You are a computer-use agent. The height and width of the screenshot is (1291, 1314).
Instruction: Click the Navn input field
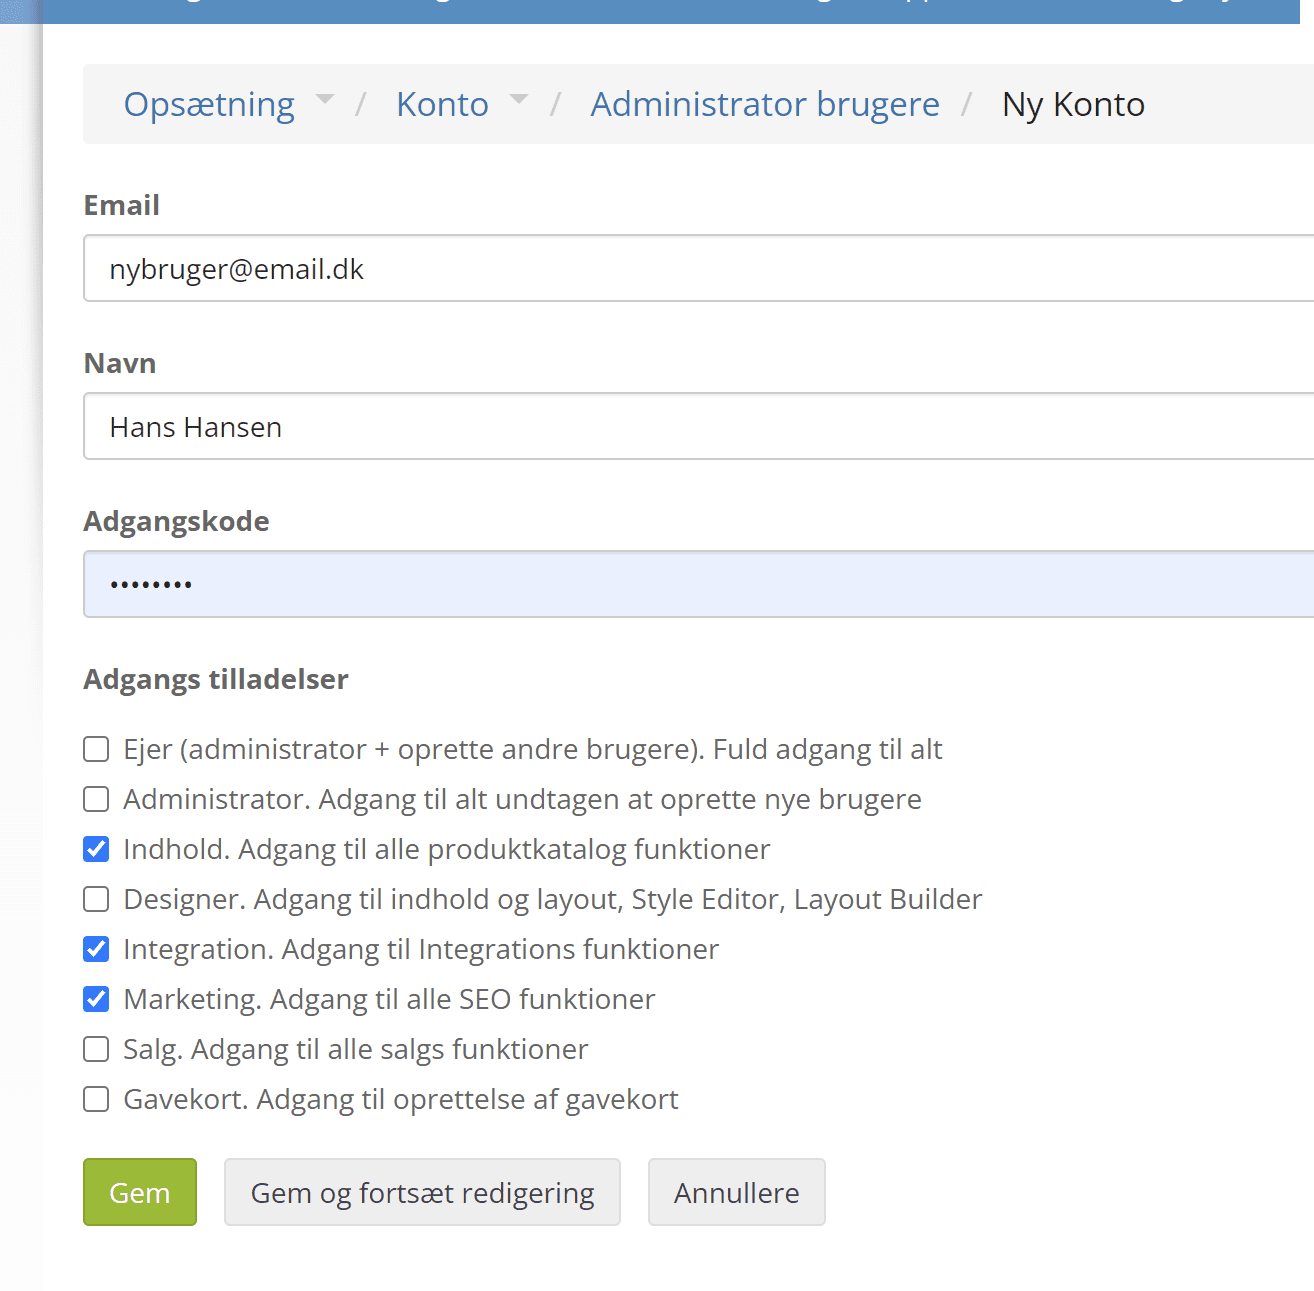(x=698, y=426)
